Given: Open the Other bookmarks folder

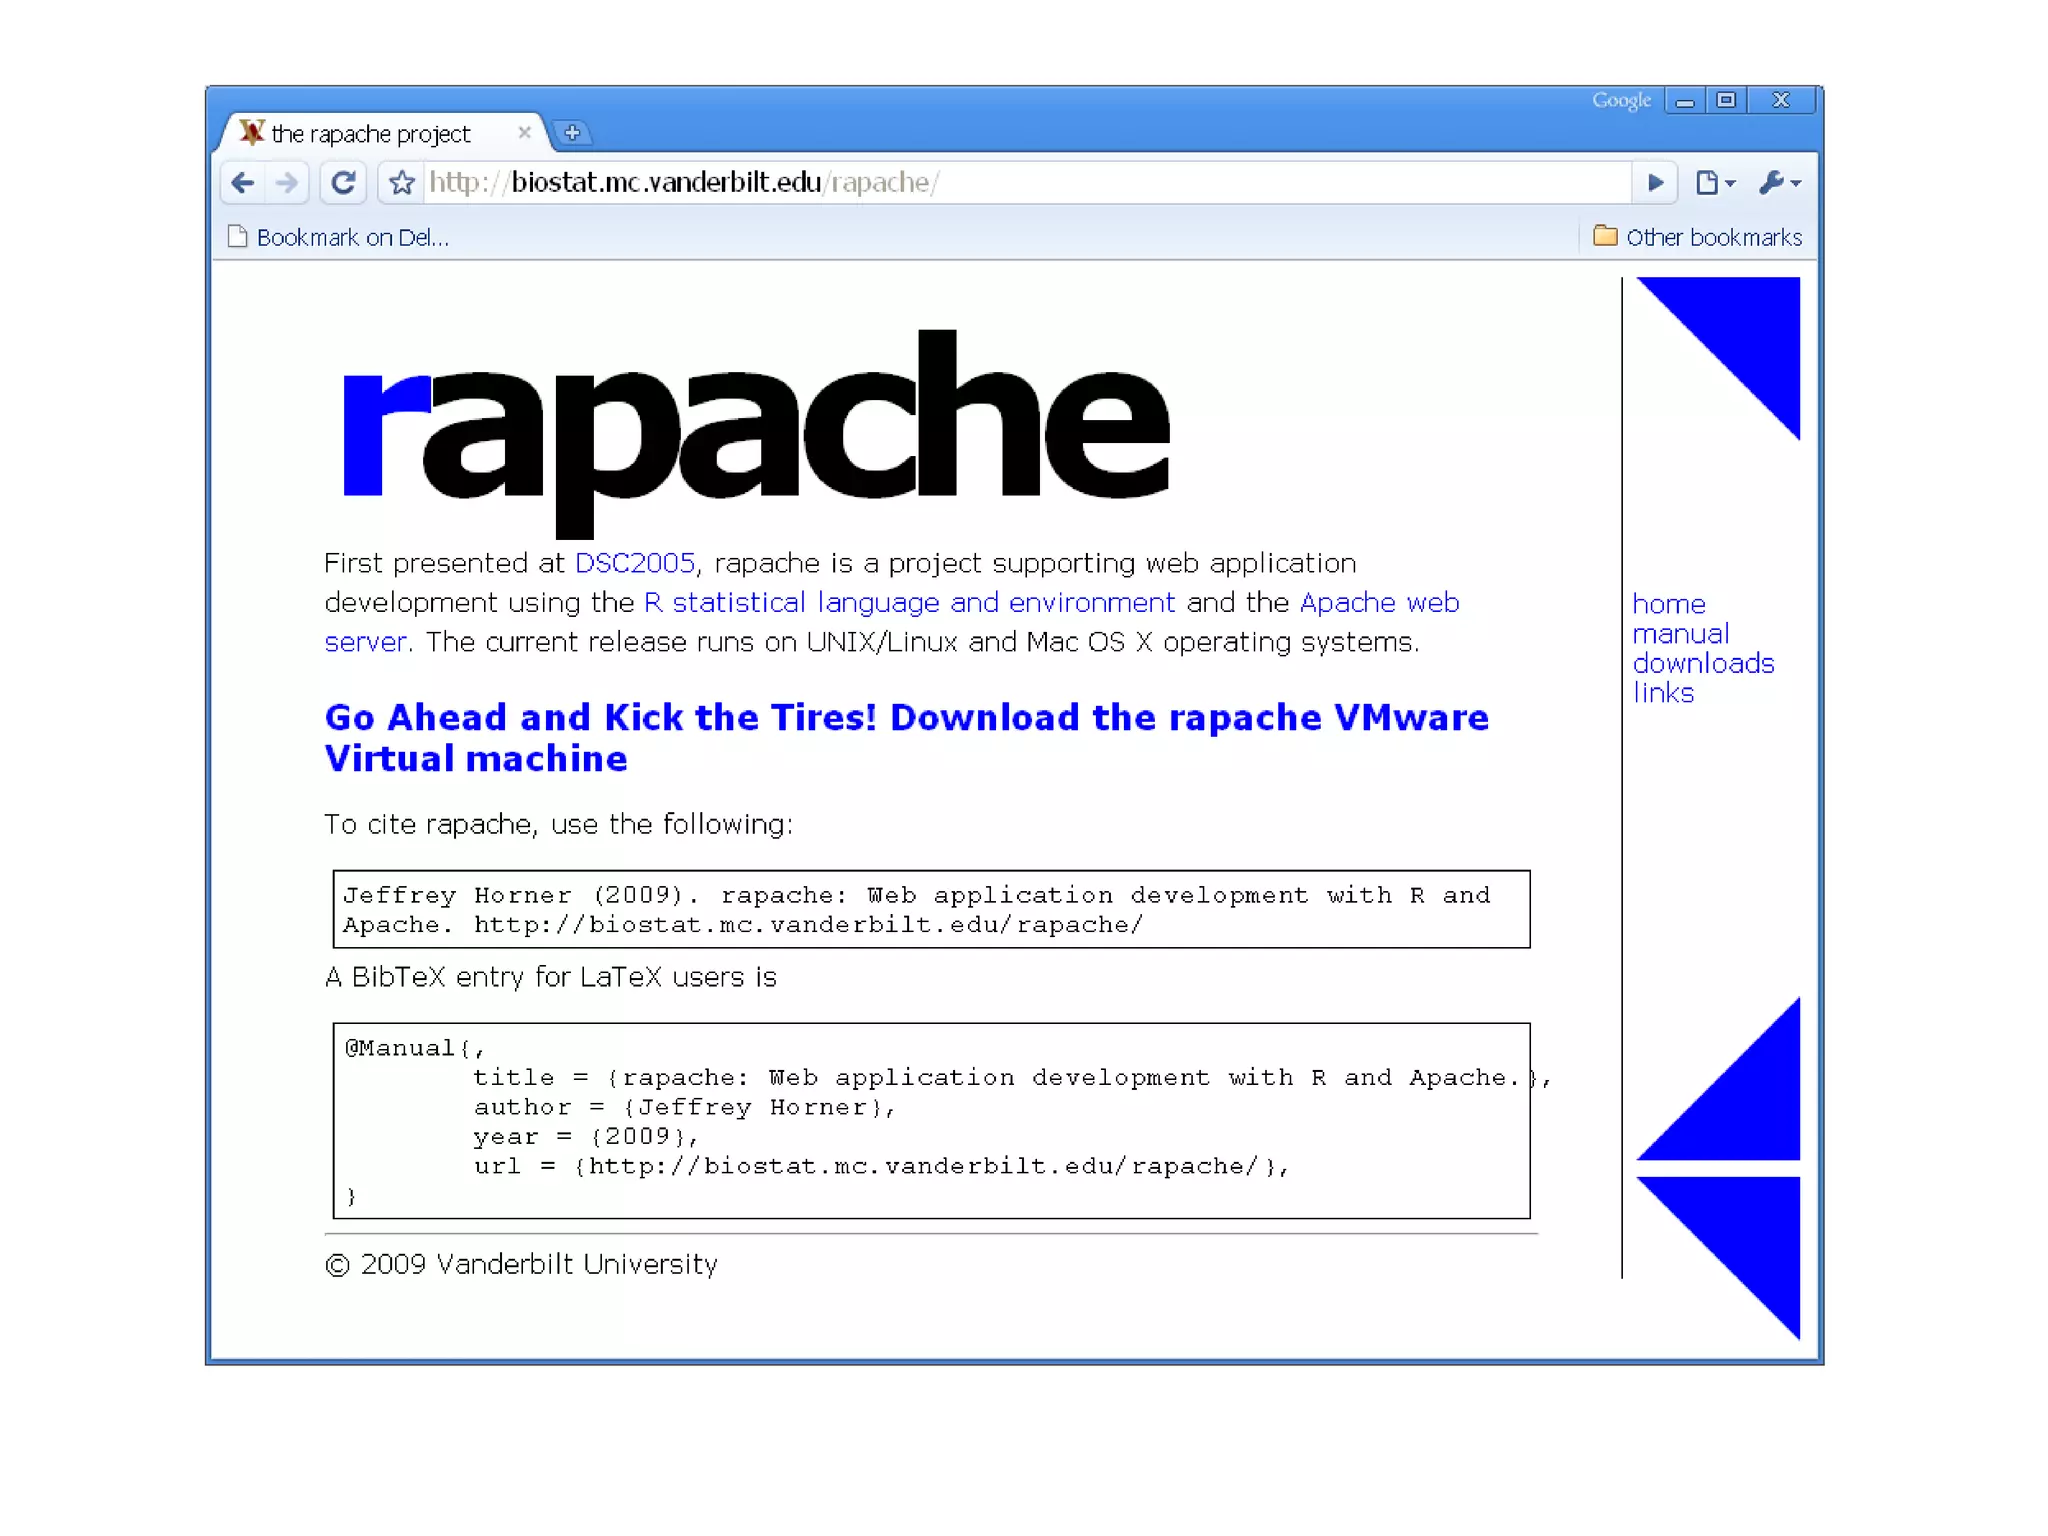Looking at the screenshot, I should pos(1698,237).
